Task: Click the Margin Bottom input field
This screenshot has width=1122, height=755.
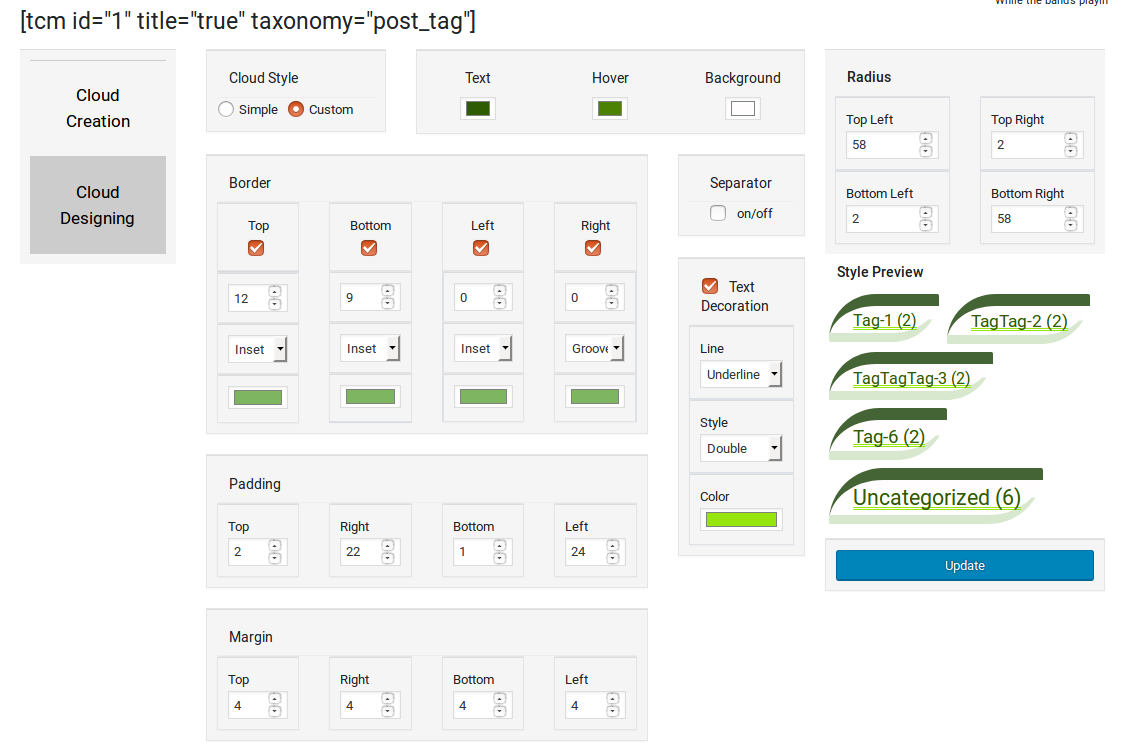Action: [477, 706]
